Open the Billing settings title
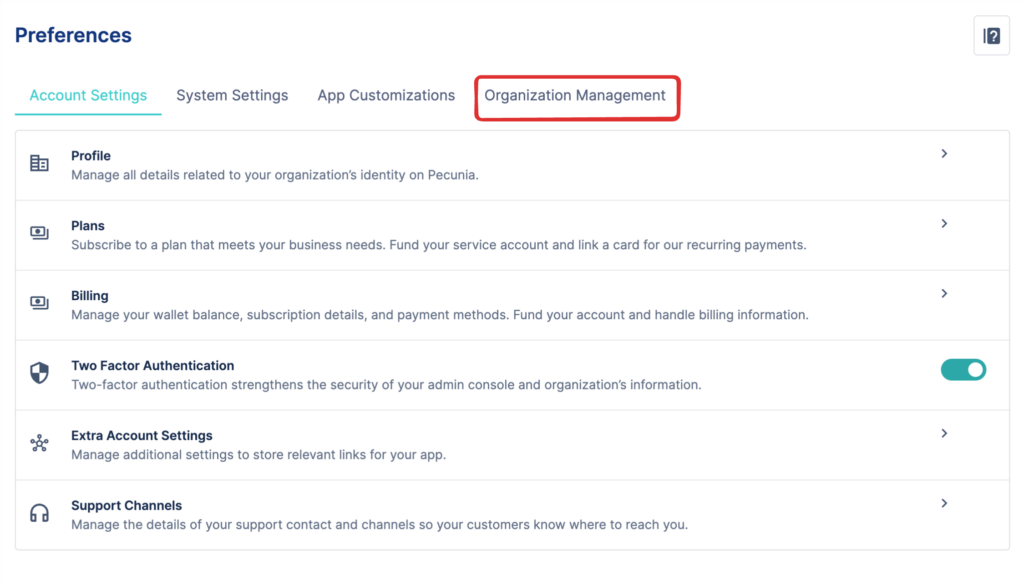The width and height of the screenshot is (1024, 584). [90, 296]
